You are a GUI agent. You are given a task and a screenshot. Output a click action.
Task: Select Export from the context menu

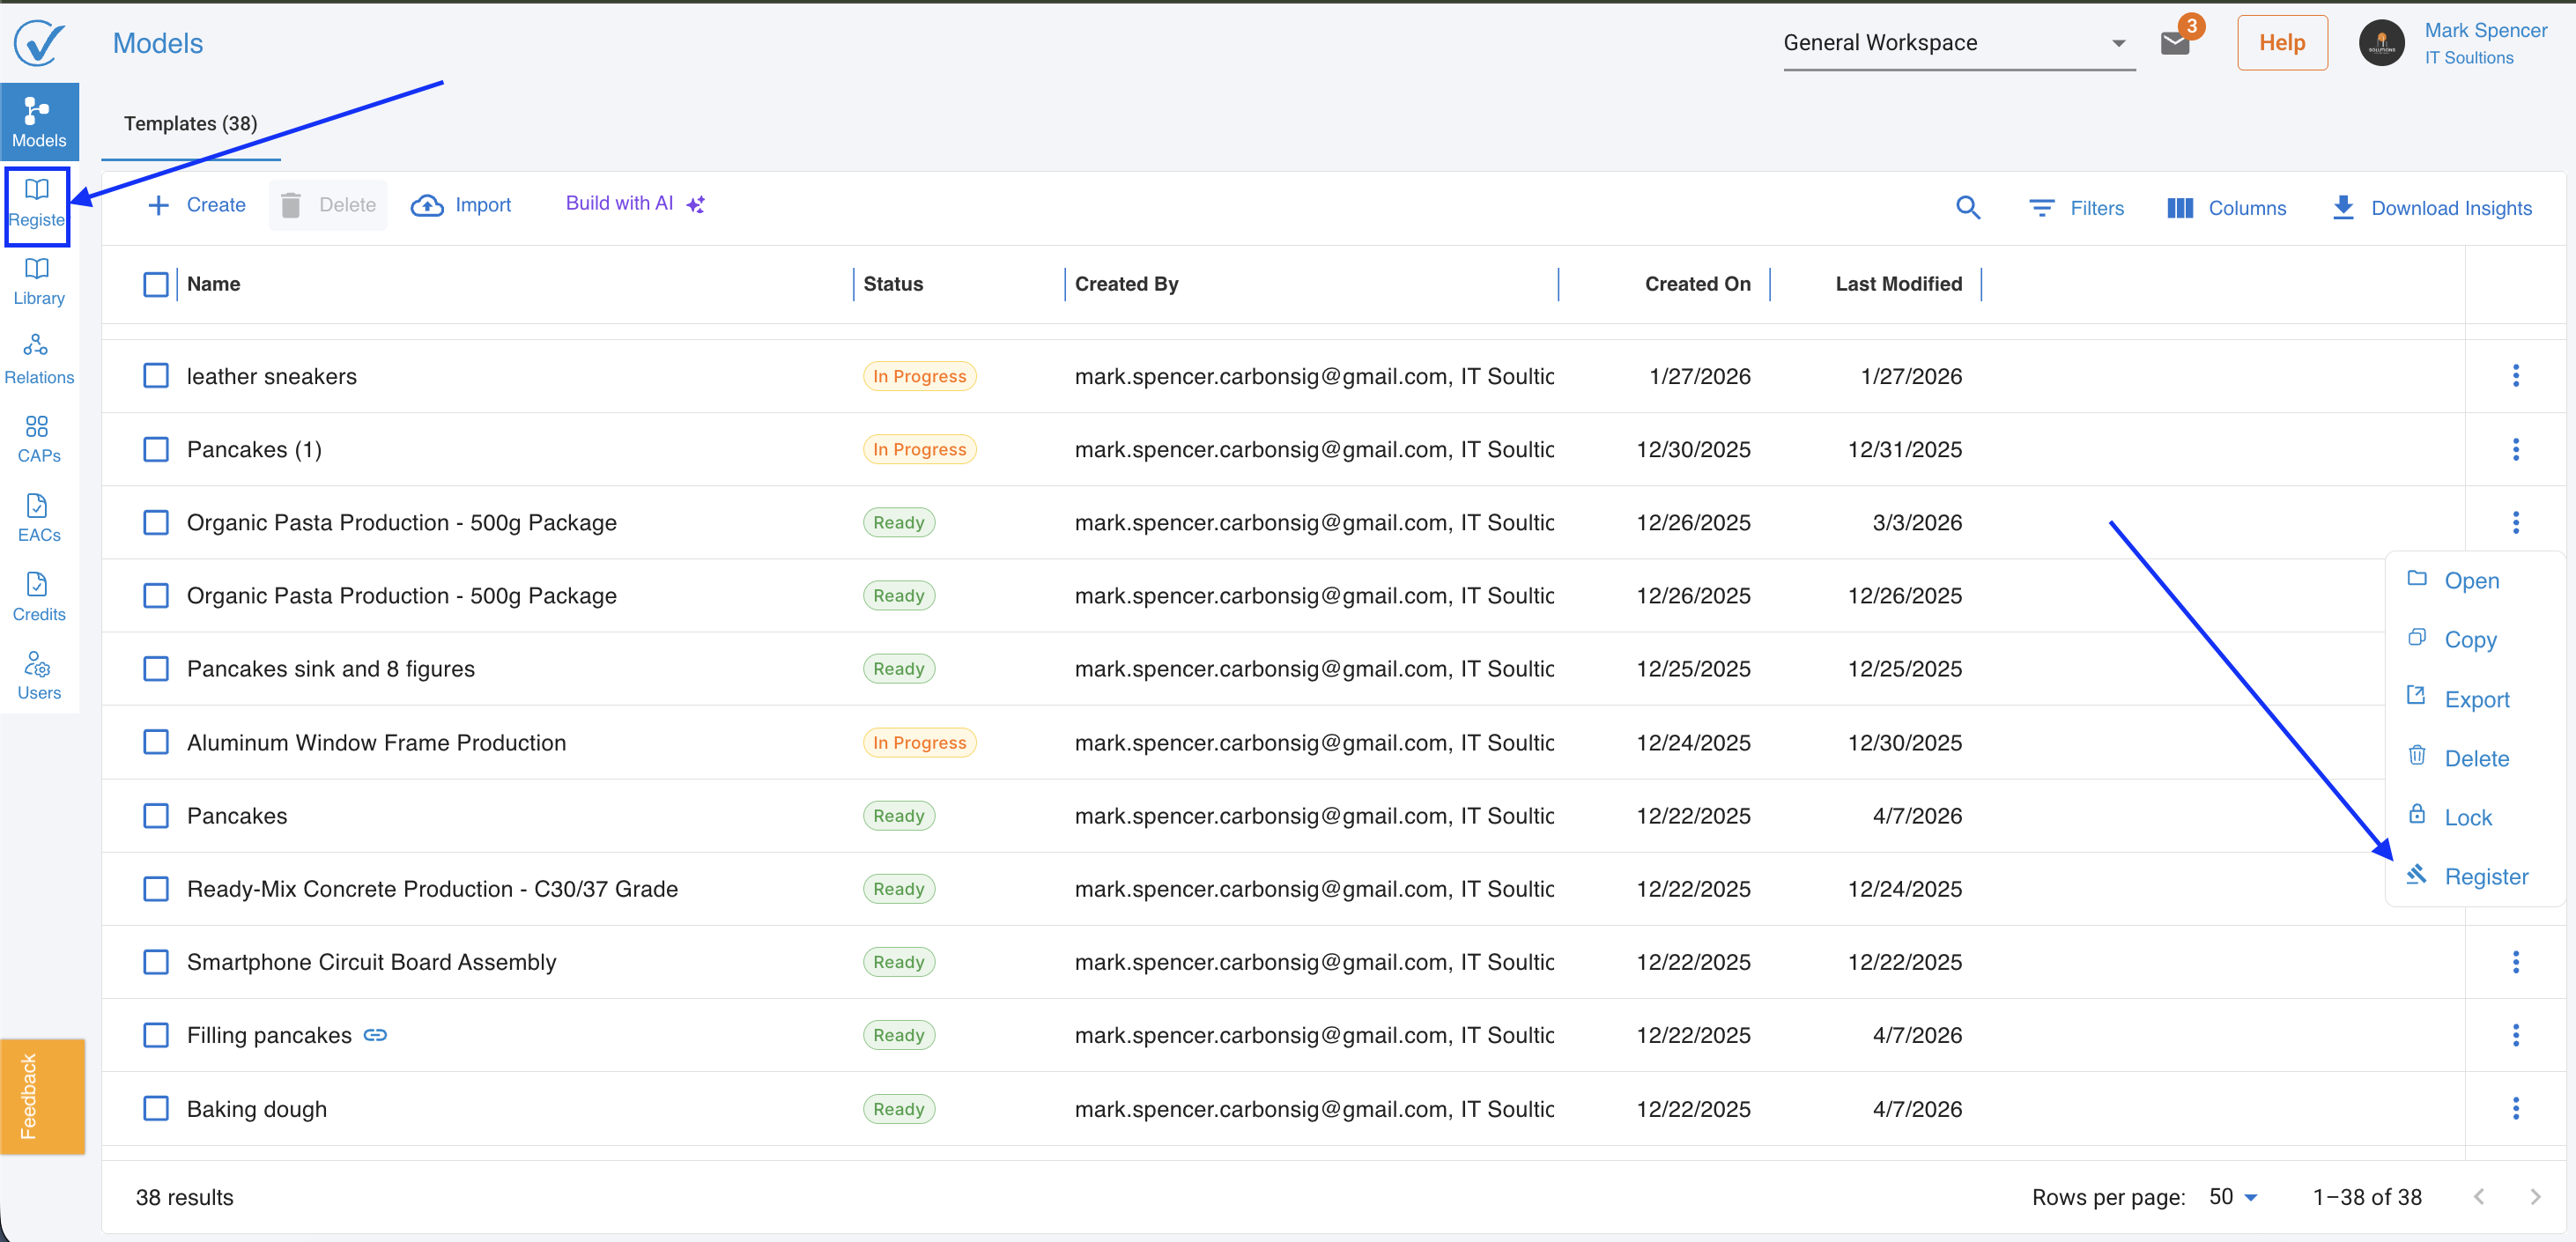tap(2476, 699)
